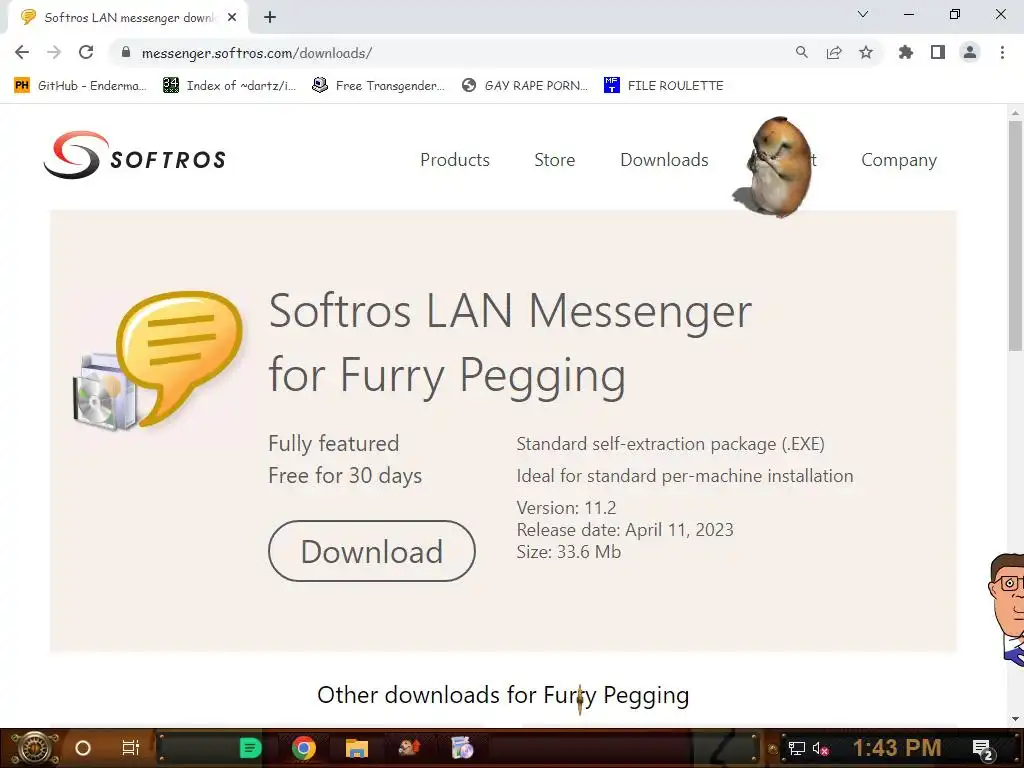This screenshot has height=768, width=1024.
Task: Bookmark this page with the star icon
Action: (866, 52)
